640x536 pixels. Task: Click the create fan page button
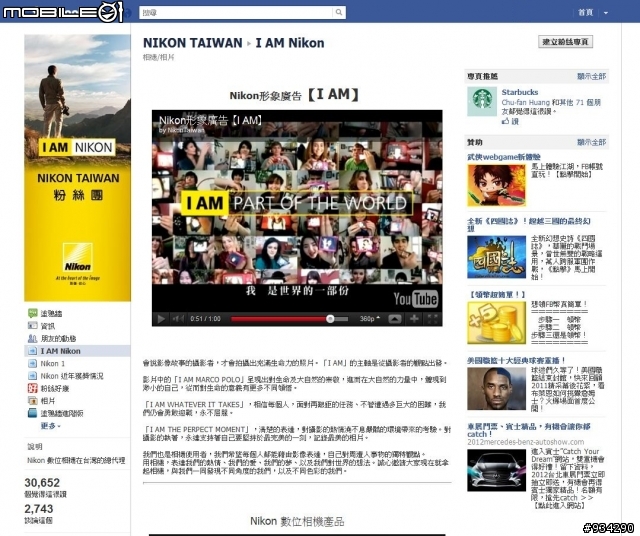tap(565, 42)
